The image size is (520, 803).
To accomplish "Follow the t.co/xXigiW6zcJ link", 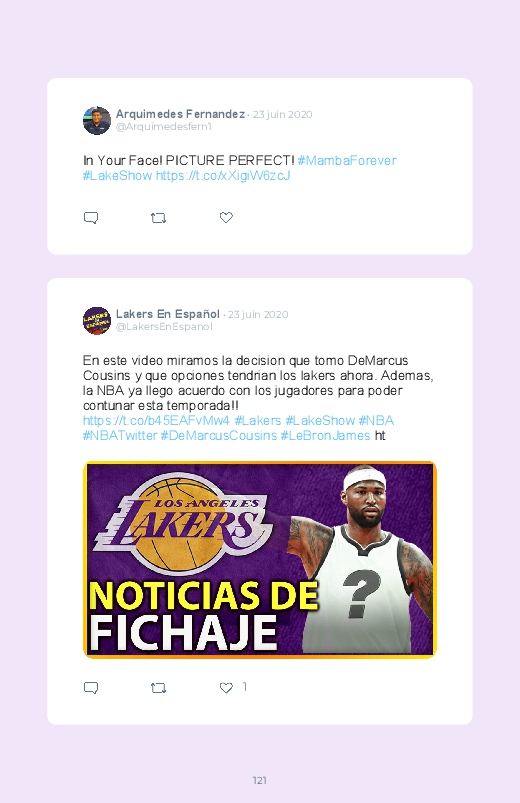I will (223, 175).
